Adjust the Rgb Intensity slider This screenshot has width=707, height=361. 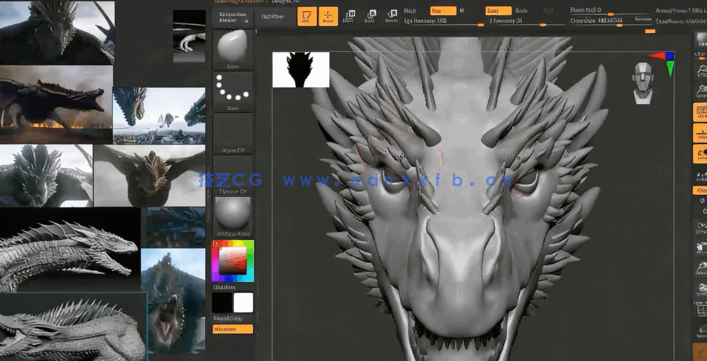pyautogui.click(x=444, y=21)
